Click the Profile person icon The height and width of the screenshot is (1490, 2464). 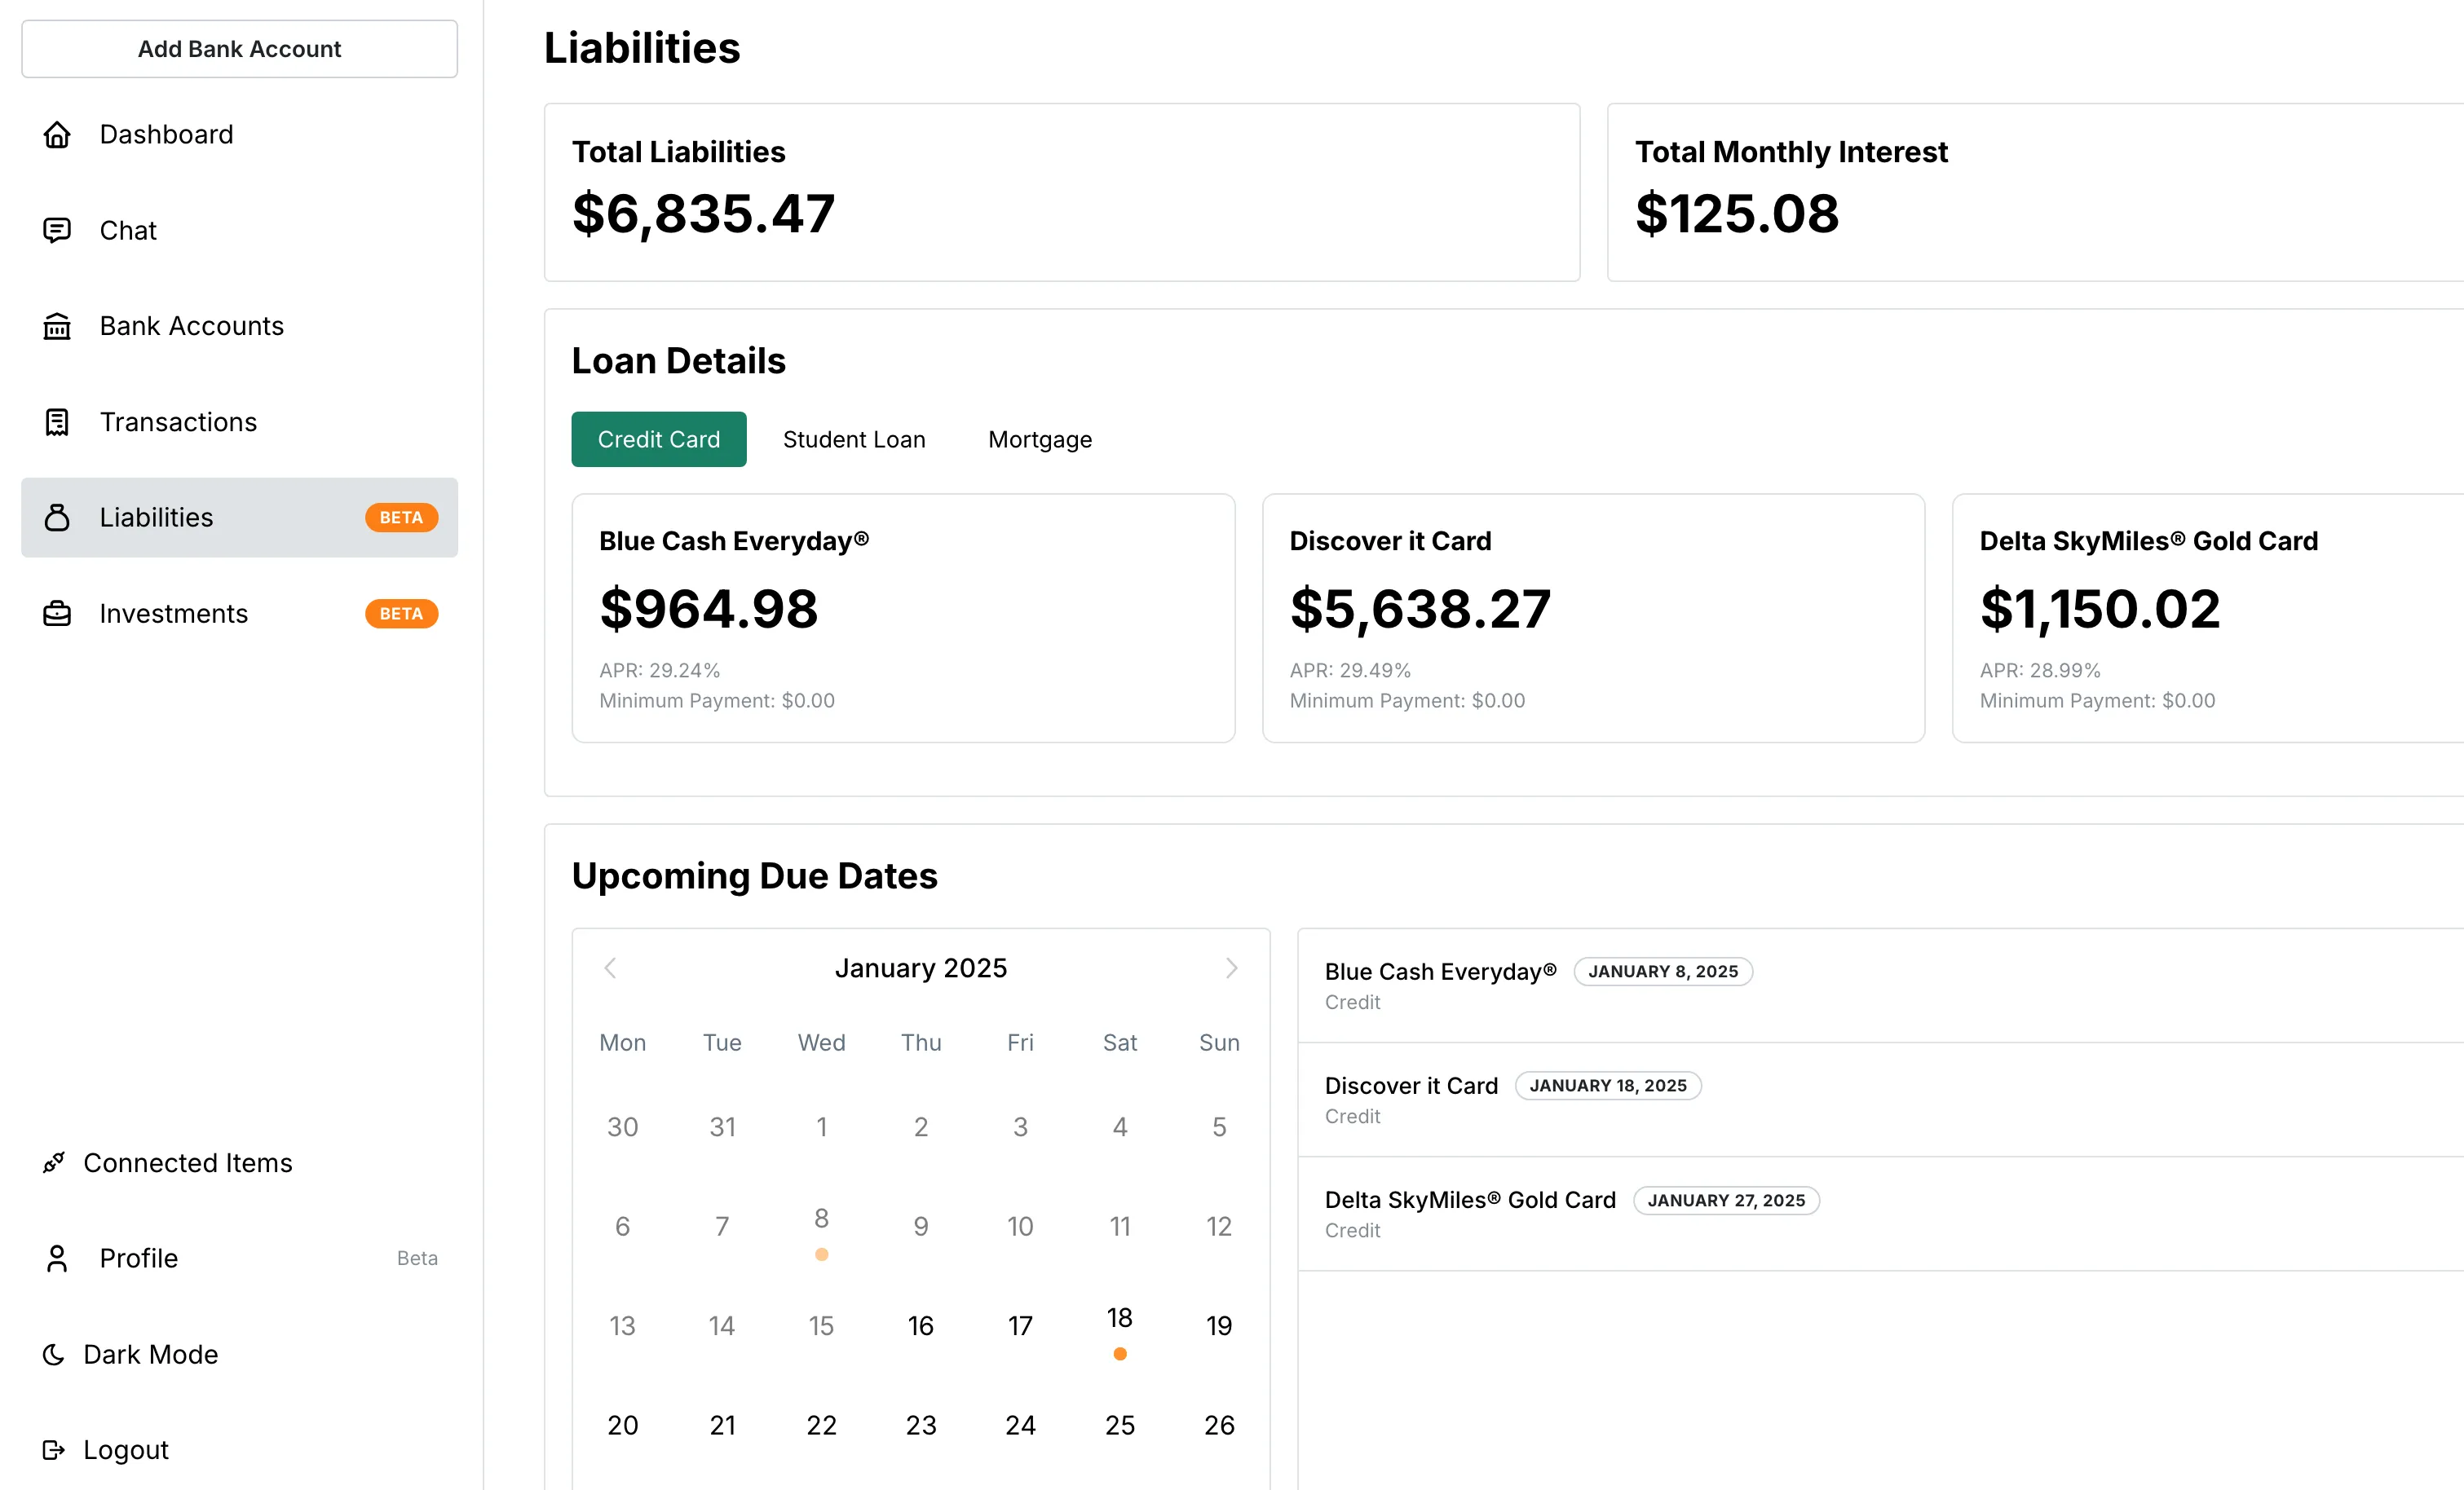pyautogui.click(x=57, y=1258)
